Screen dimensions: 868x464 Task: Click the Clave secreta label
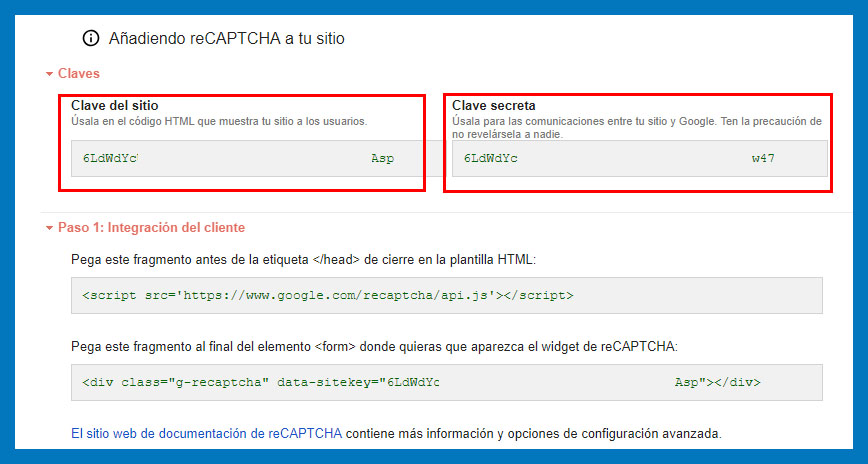[x=494, y=105]
